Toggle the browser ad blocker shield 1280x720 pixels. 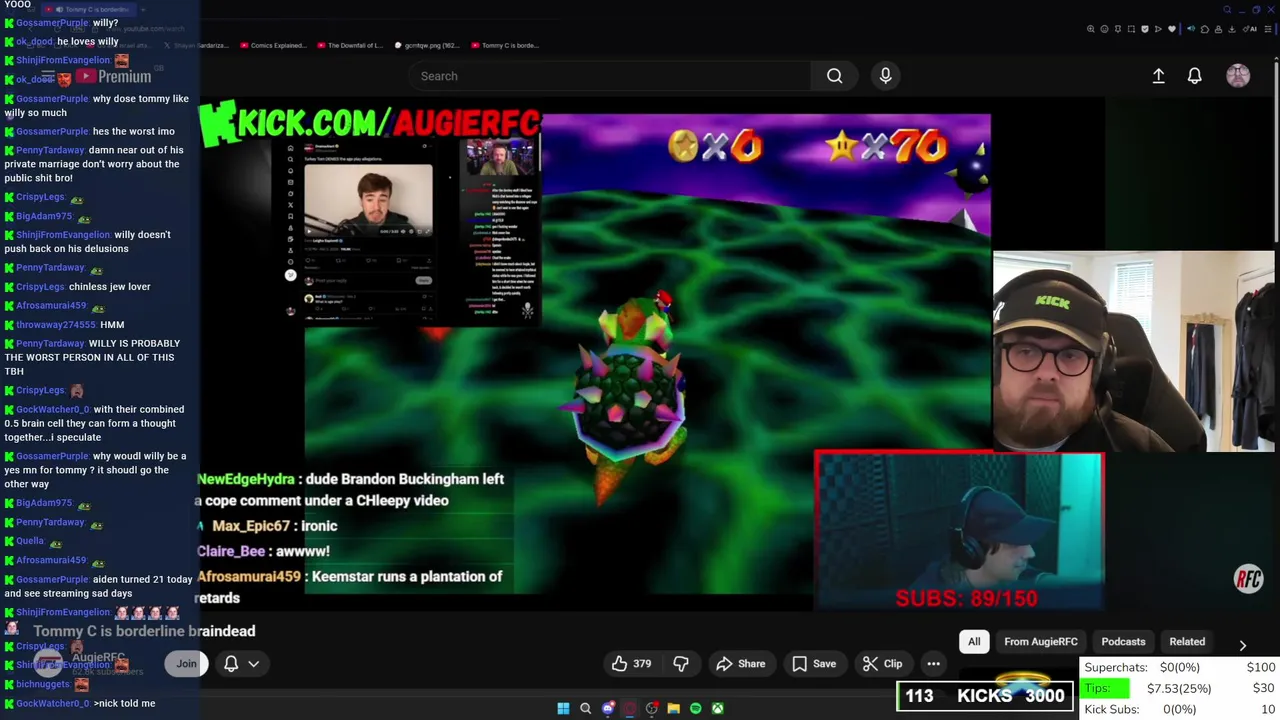pos(1145,29)
